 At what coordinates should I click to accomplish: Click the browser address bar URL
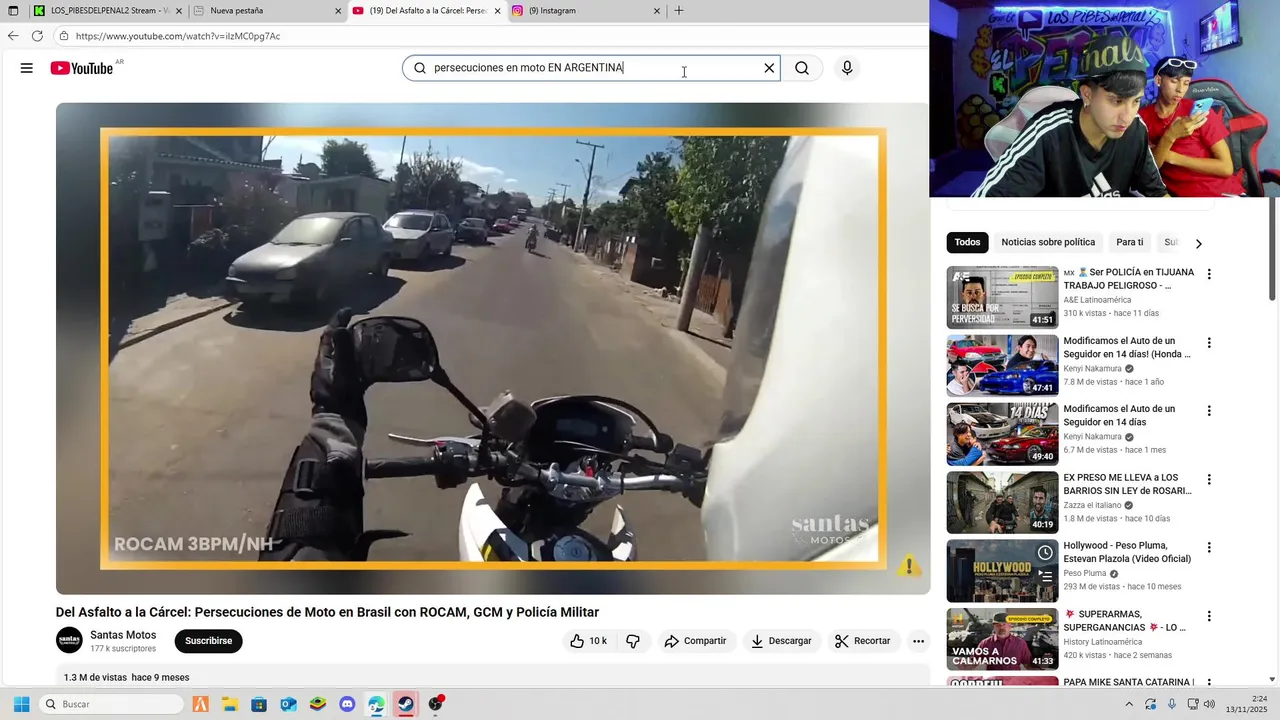[178, 36]
